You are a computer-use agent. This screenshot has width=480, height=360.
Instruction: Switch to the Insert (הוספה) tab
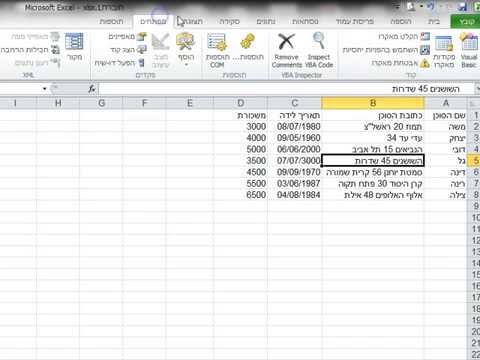[400, 21]
